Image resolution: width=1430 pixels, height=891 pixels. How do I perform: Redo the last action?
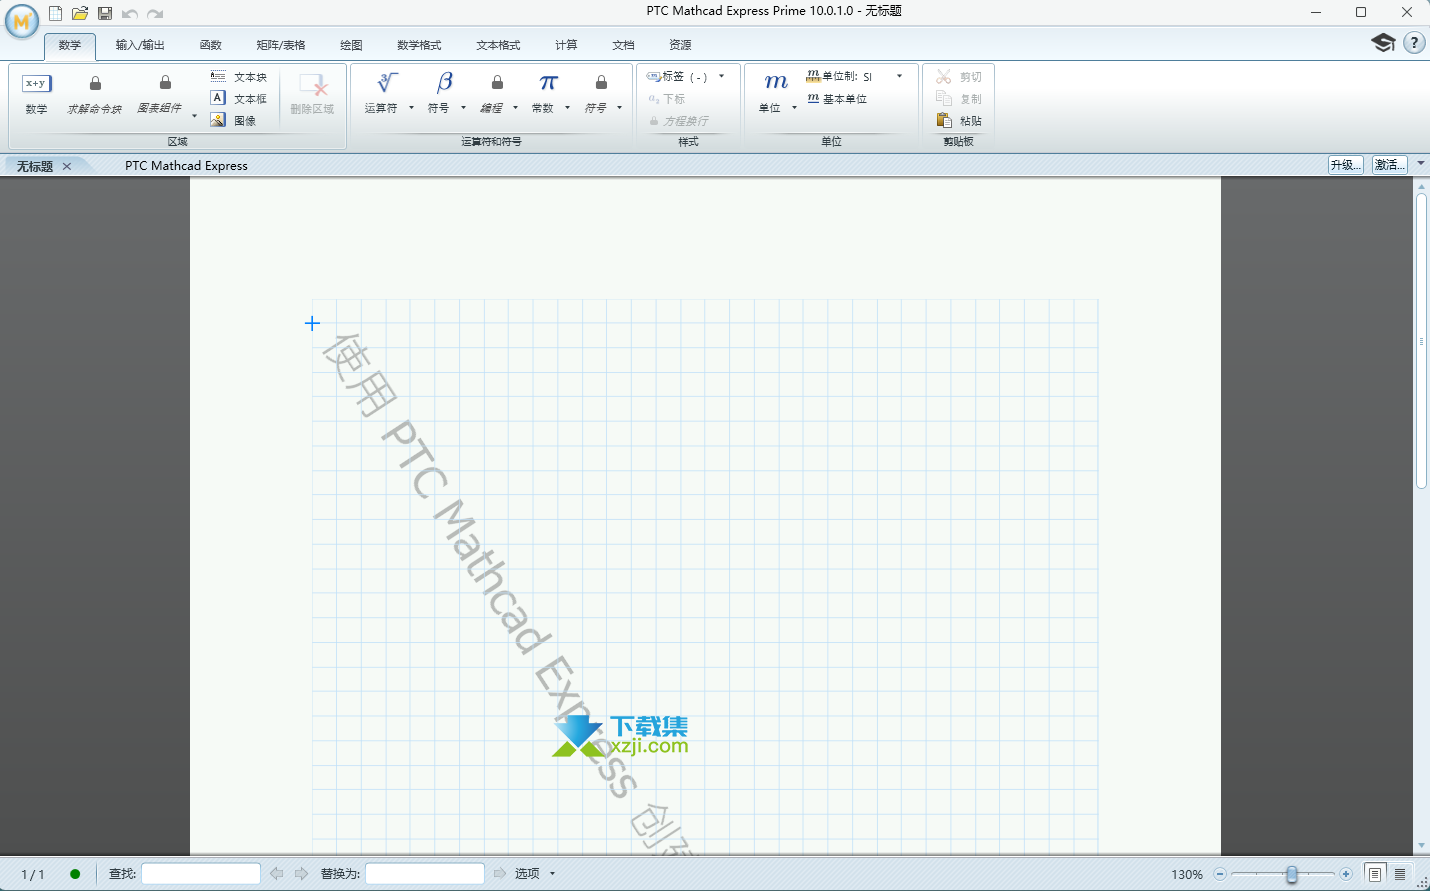(155, 14)
